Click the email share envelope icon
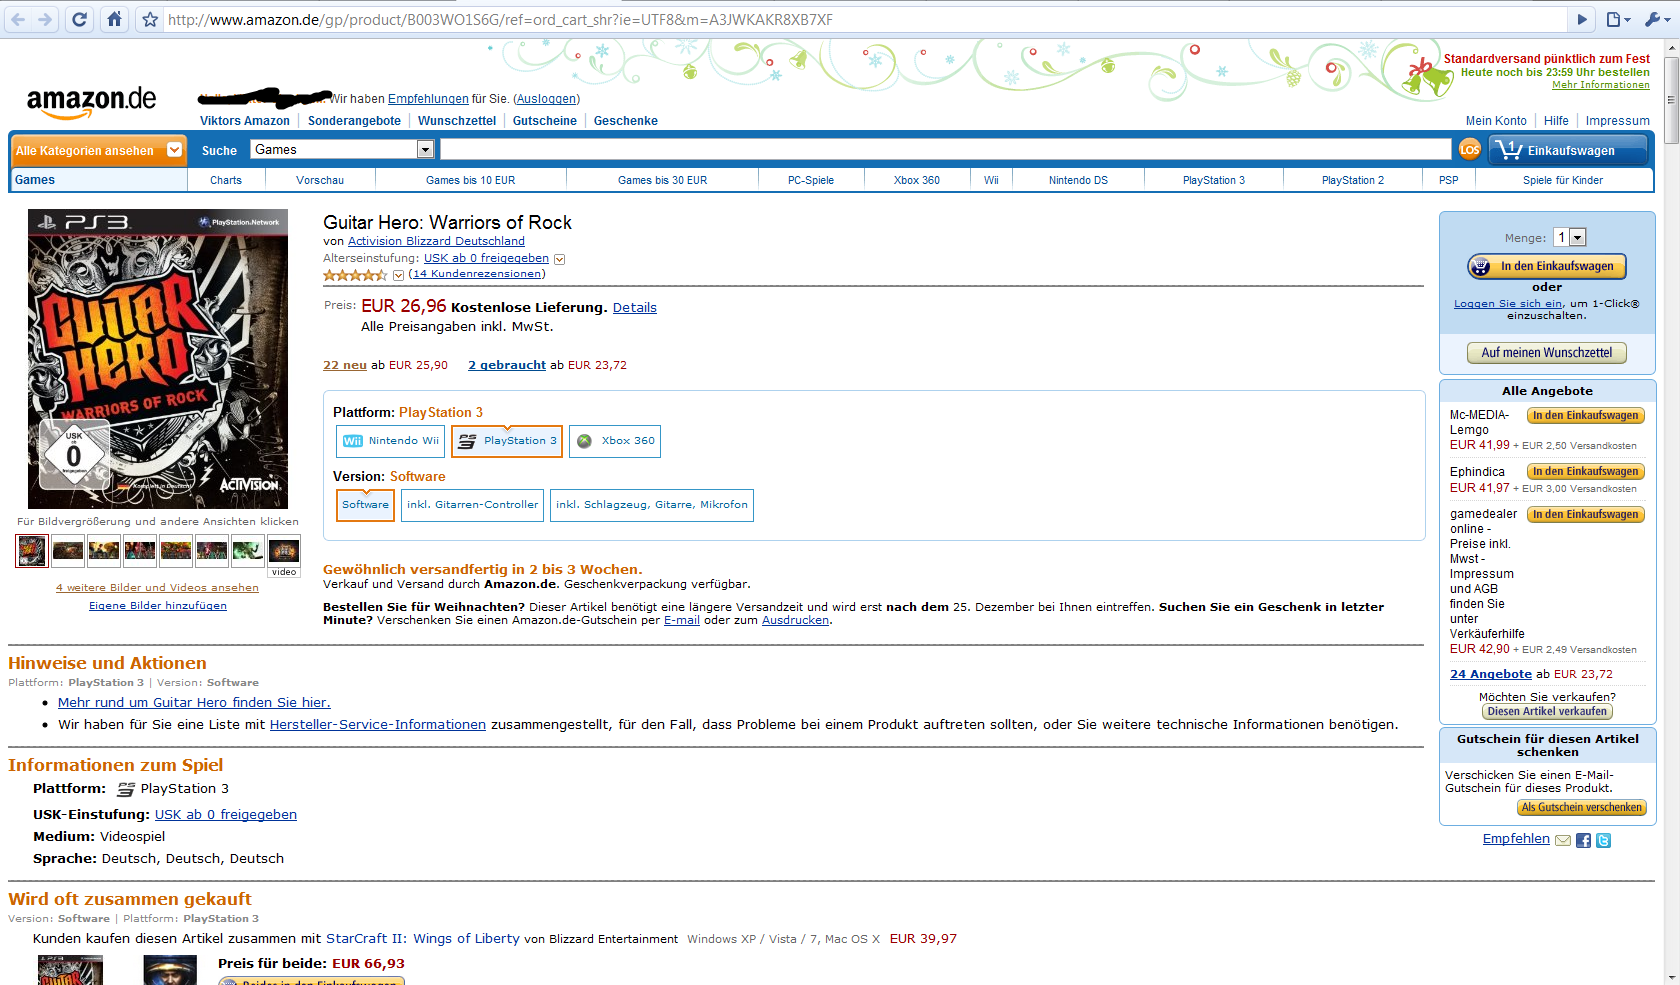This screenshot has width=1680, height=985. pos(1563,840)
